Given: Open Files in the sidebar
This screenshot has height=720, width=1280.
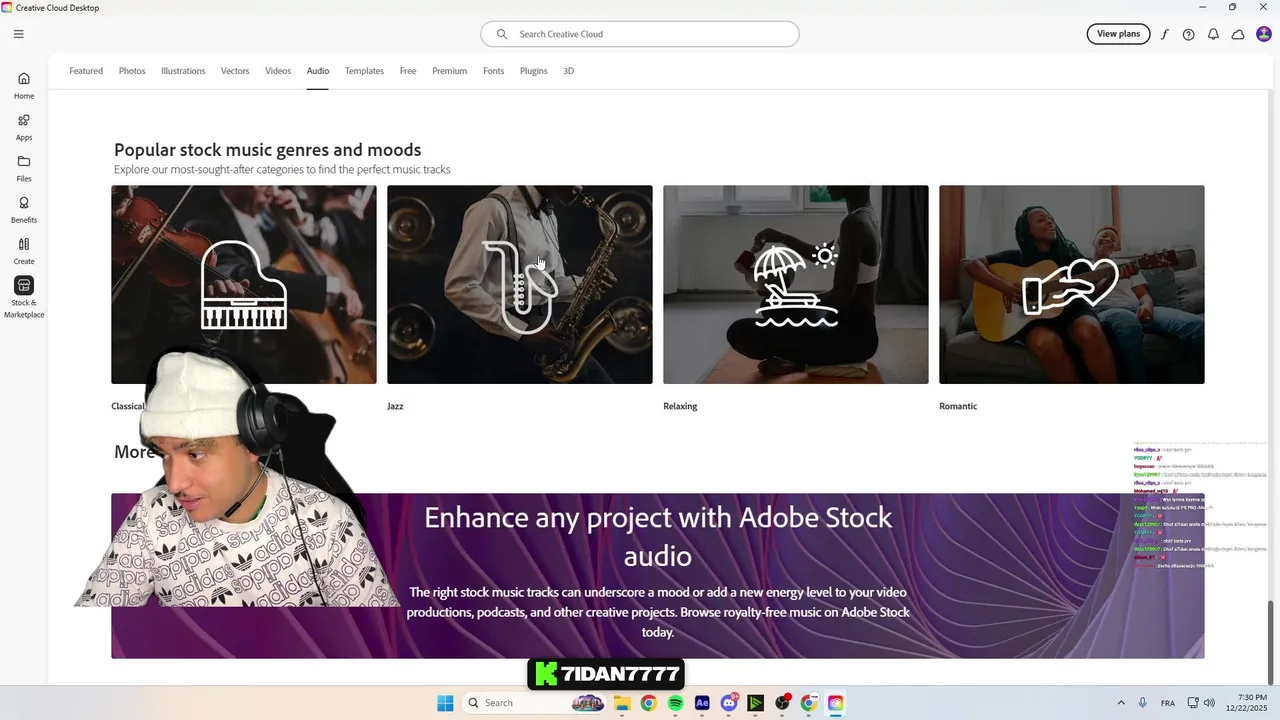Looking at the screenshot, I should coord(24,168).
